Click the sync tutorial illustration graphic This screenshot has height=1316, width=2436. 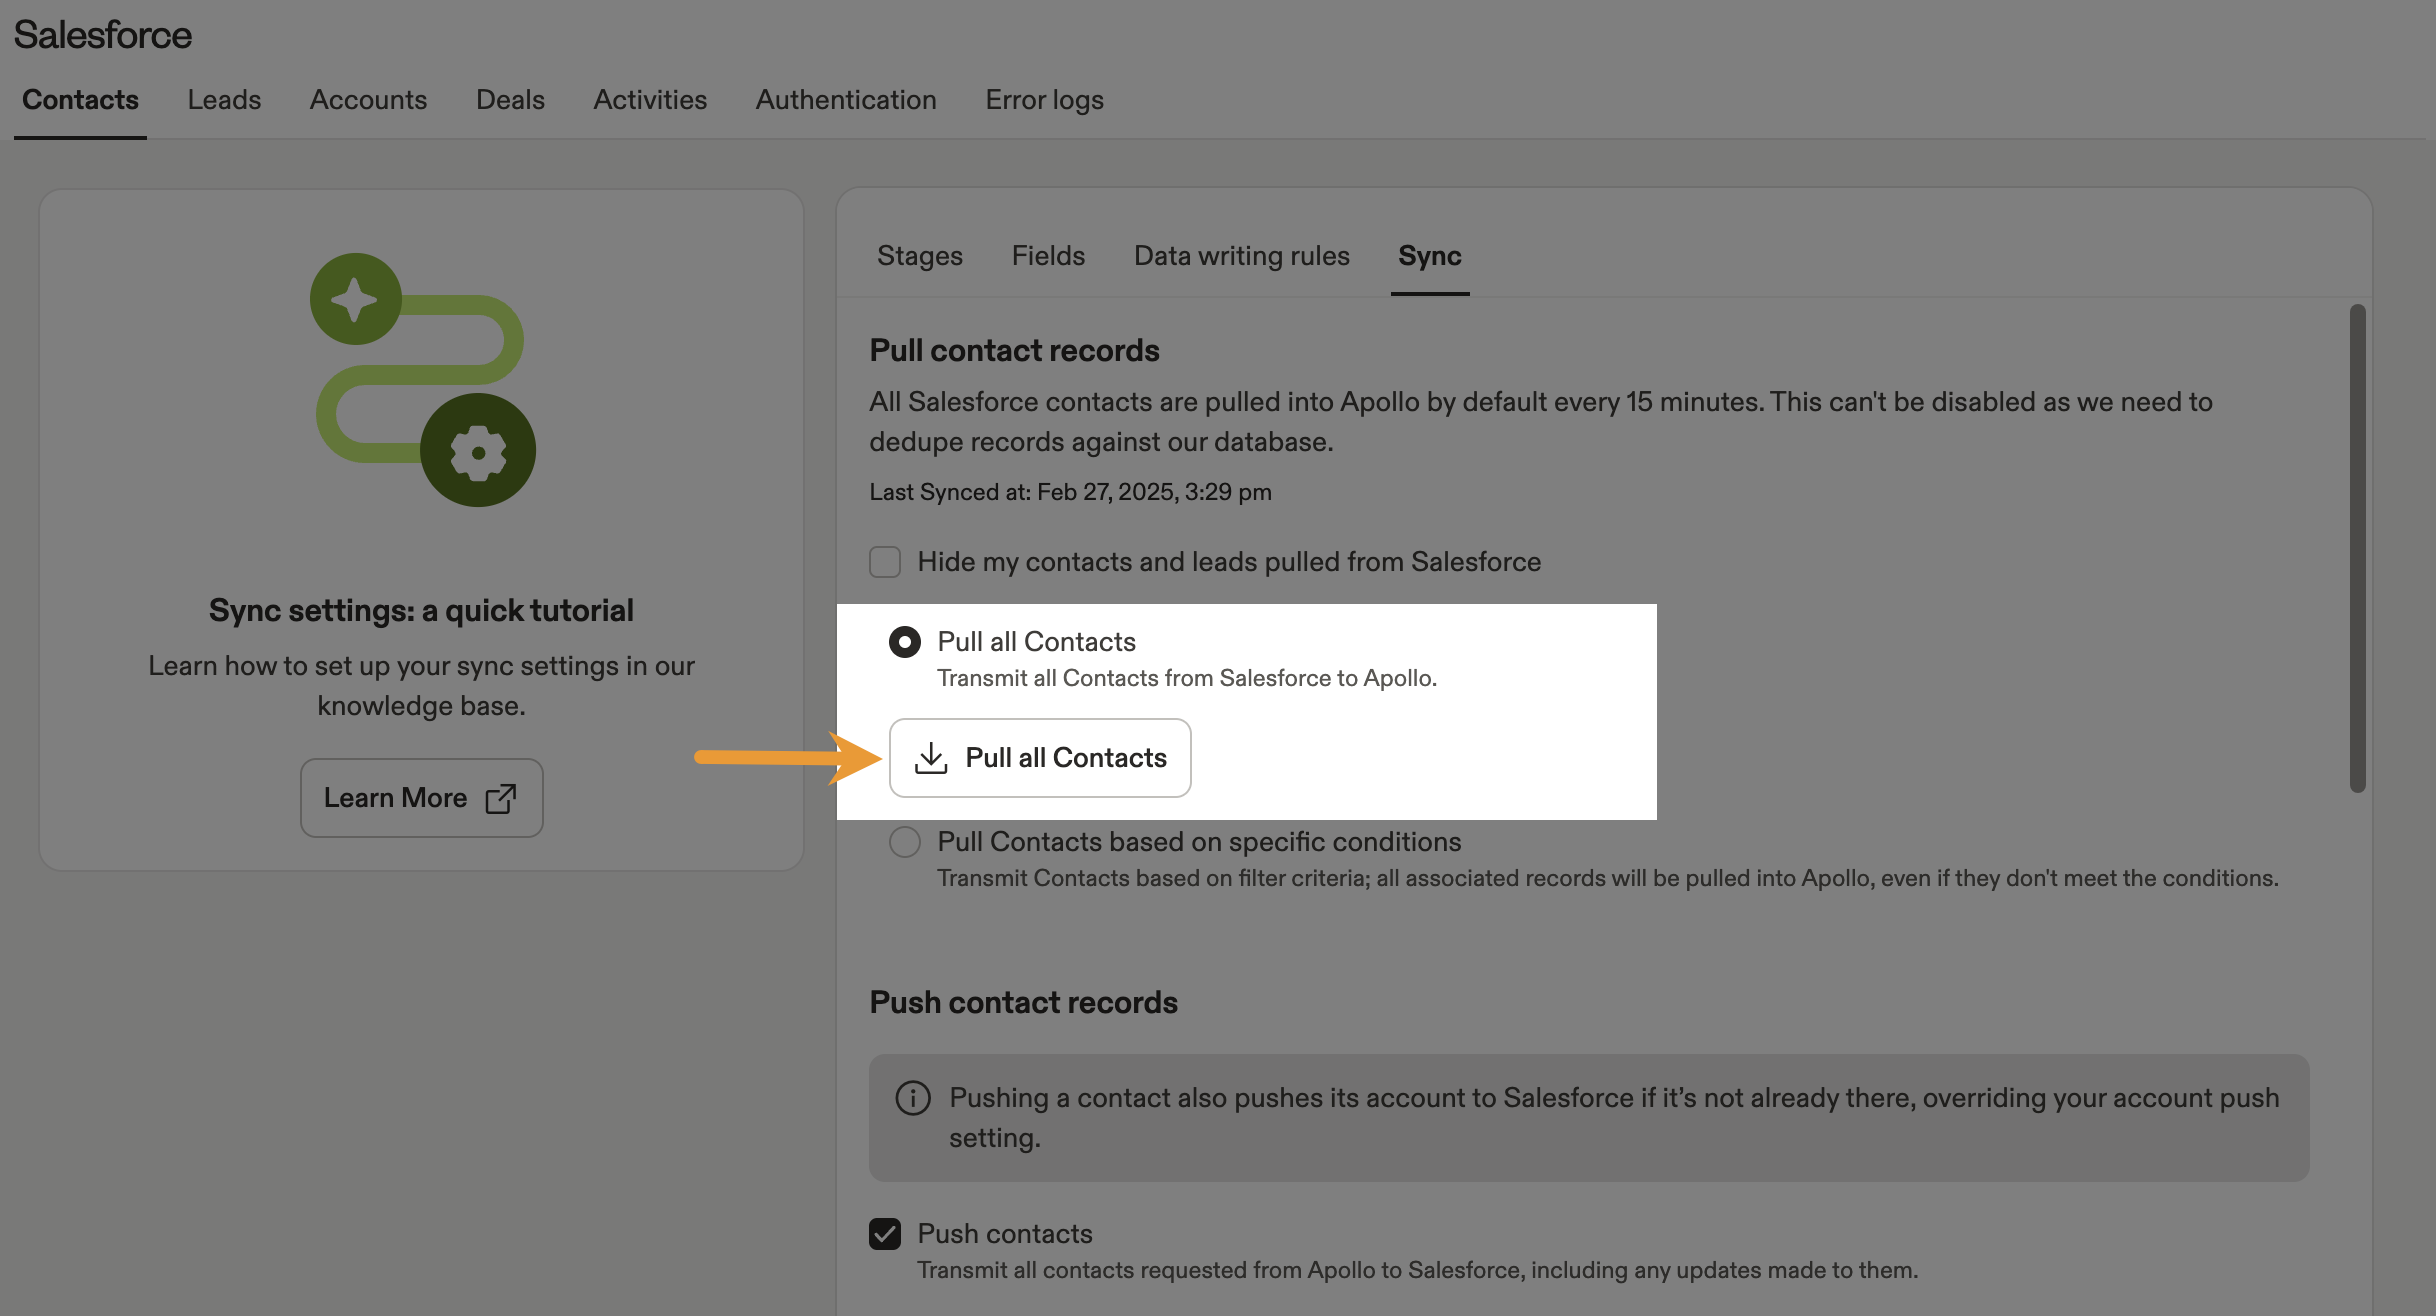point(423,380)
